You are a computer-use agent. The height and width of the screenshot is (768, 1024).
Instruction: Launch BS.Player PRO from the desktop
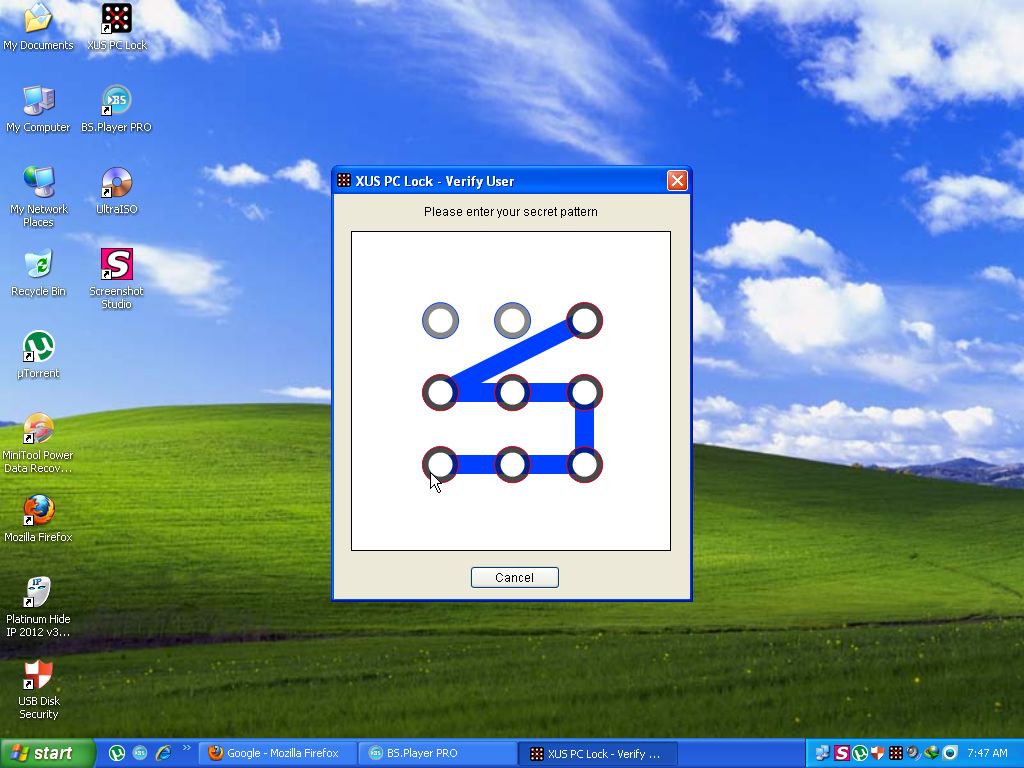[x=117, y=101]
